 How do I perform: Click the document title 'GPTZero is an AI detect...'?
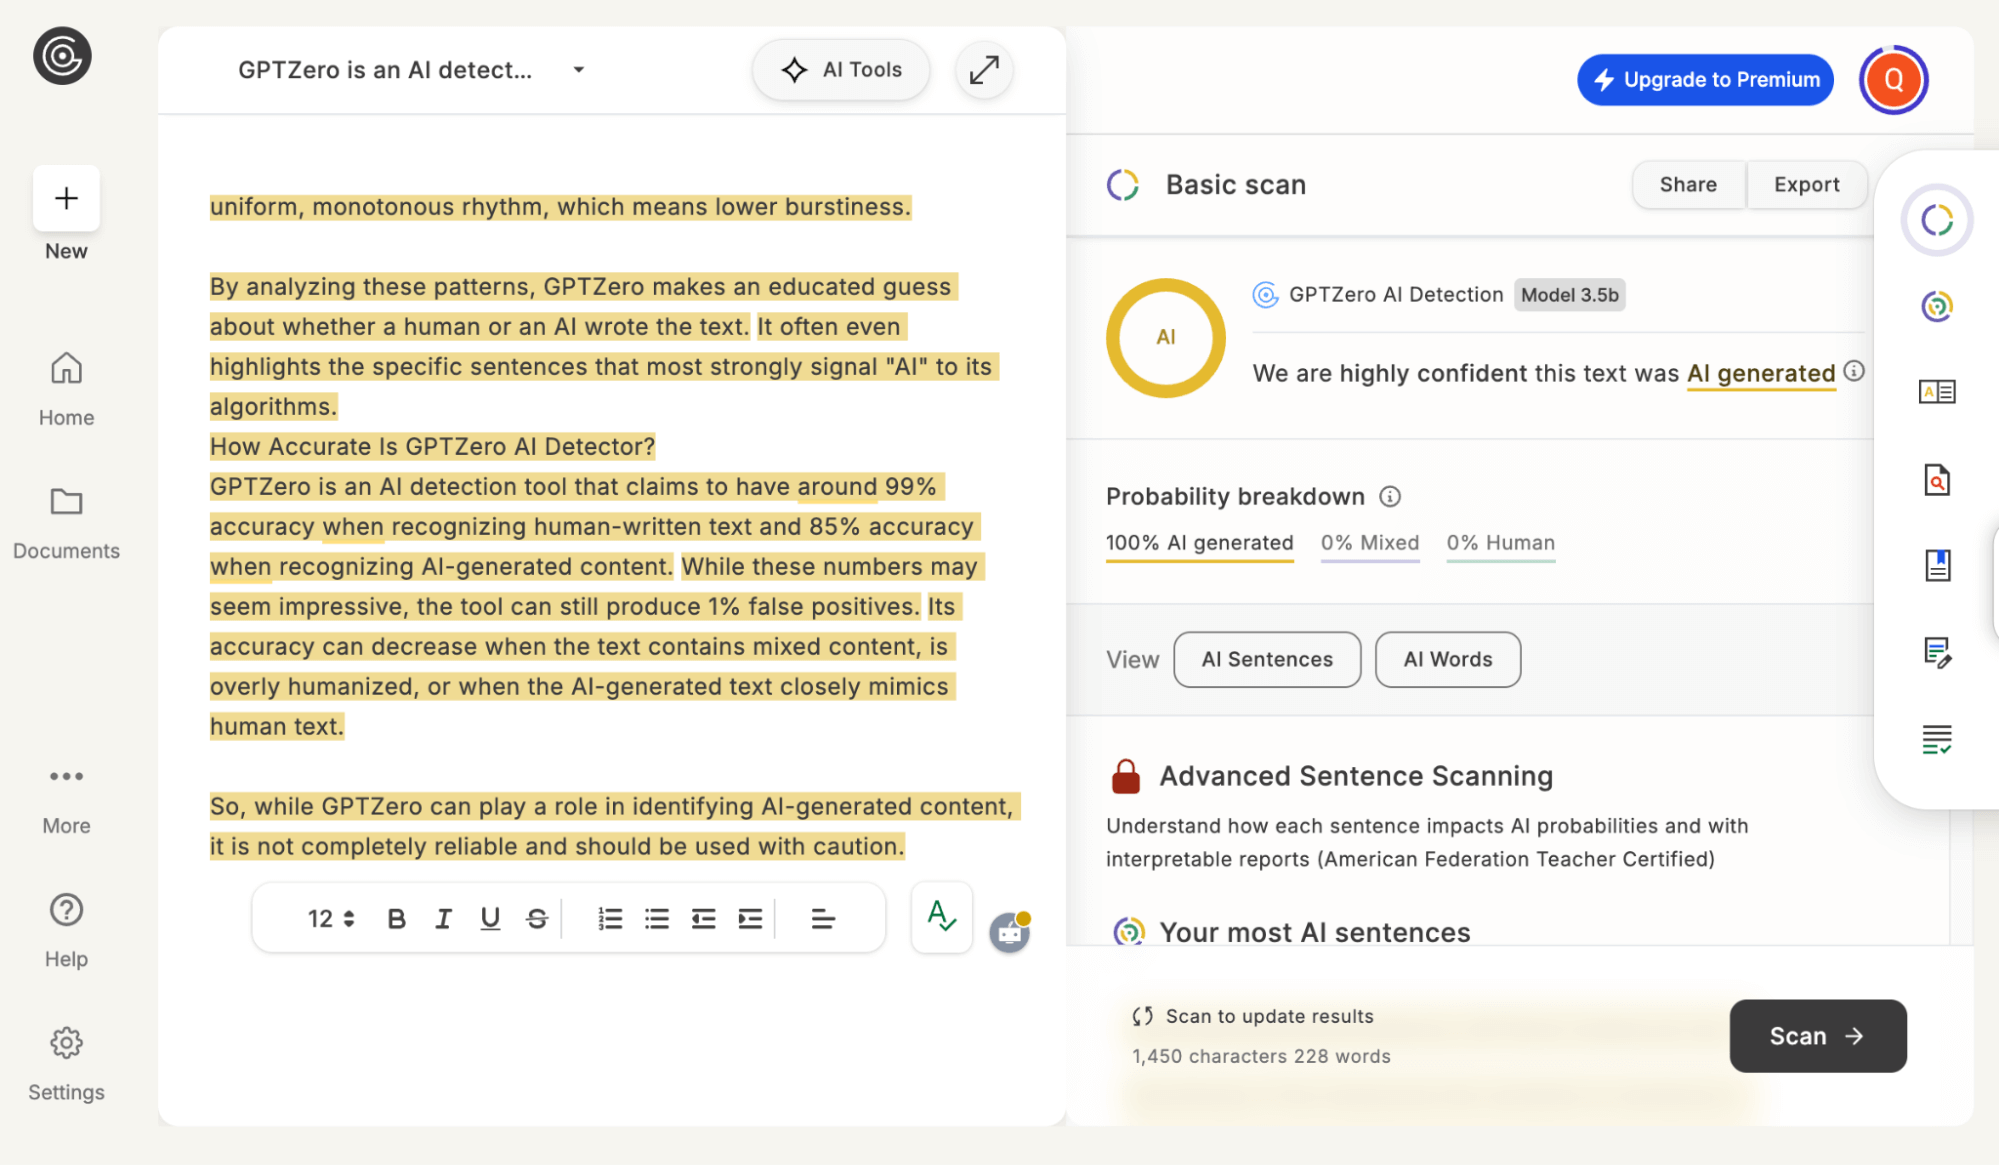tap(385, 70)
